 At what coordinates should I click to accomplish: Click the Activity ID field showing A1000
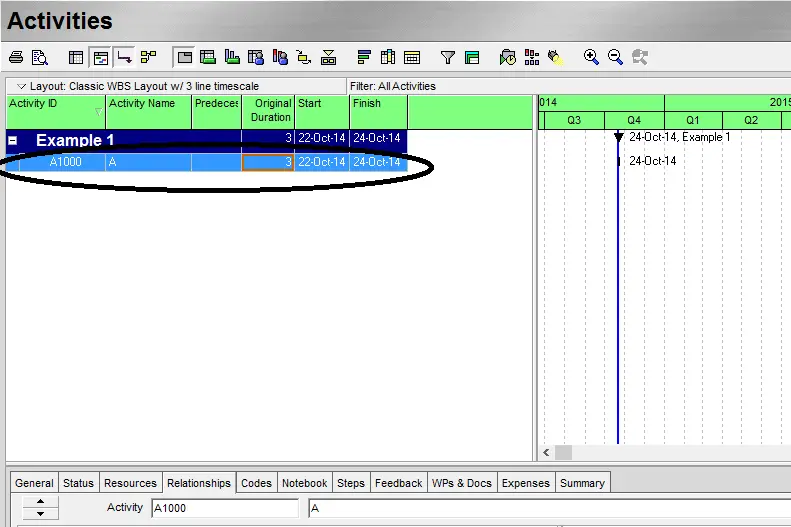coord(225,508)
